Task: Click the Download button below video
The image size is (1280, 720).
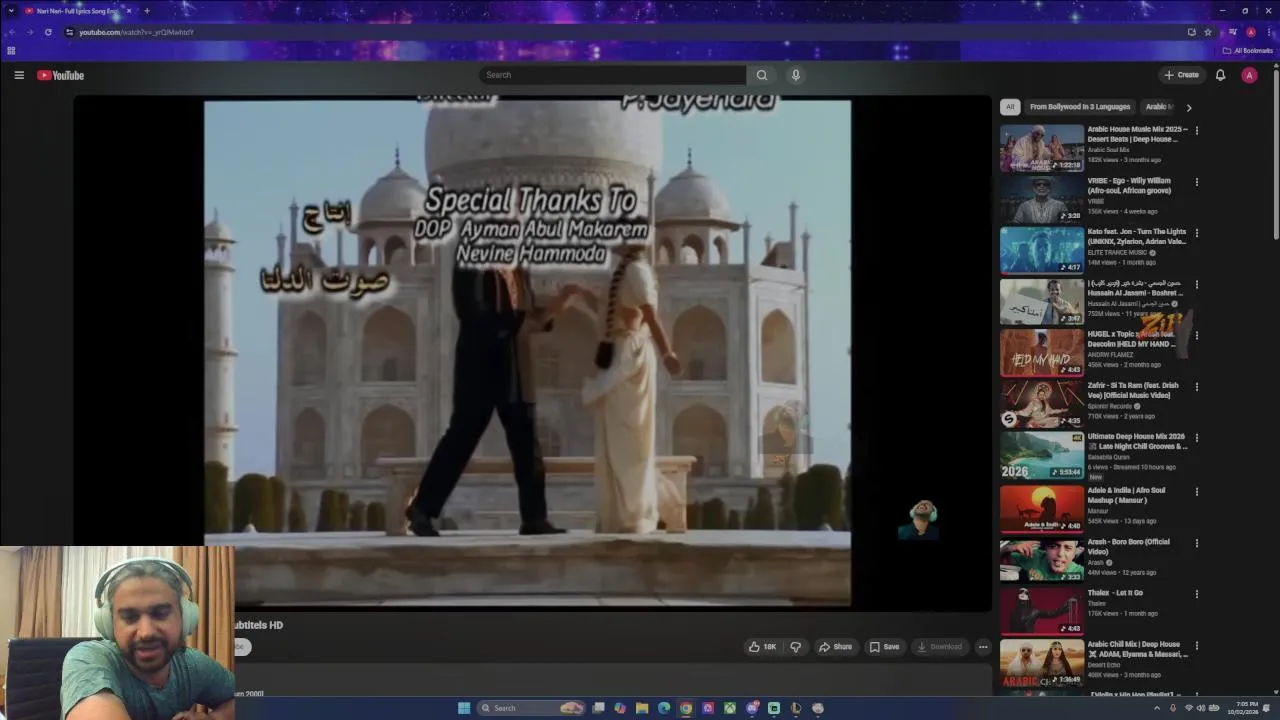Action: click(939, 647)
